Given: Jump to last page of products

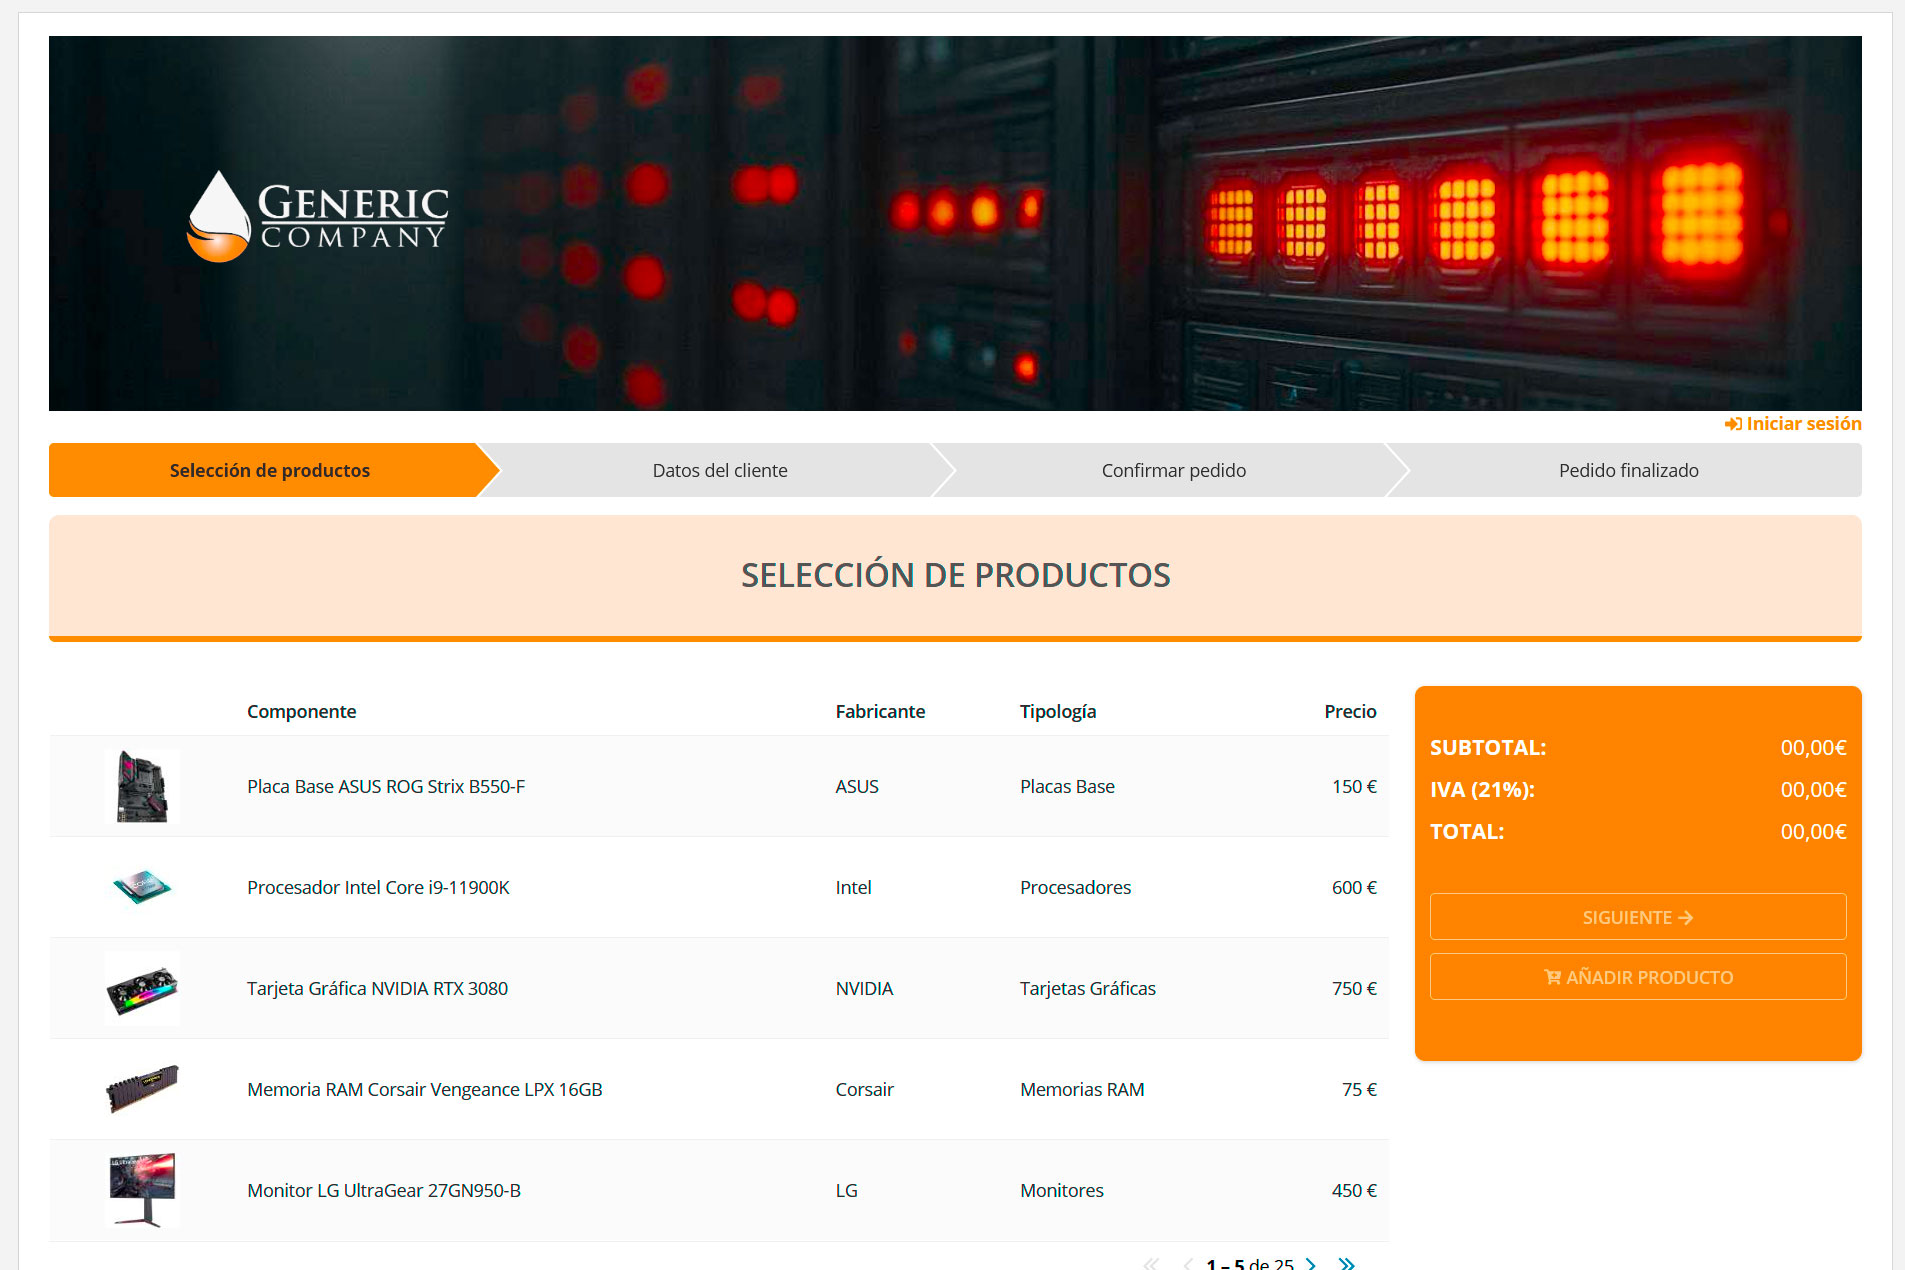Looking at the screenshot, I should [1347, 1264].
